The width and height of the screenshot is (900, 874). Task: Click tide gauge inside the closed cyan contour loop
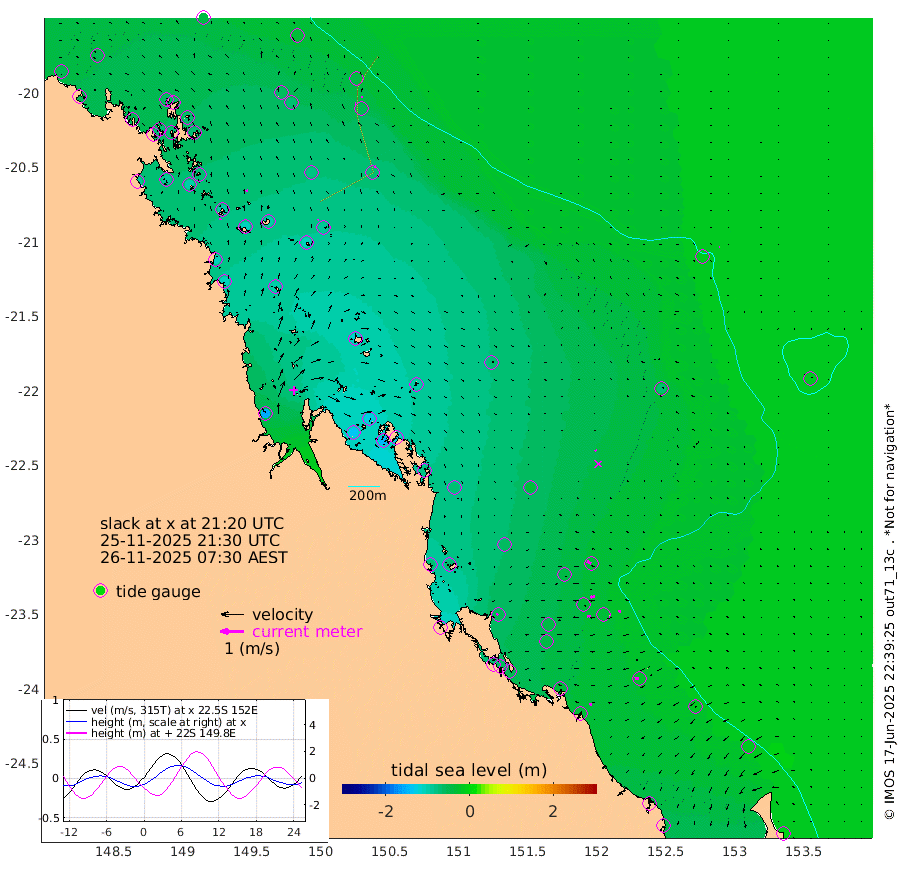[810, 378]
